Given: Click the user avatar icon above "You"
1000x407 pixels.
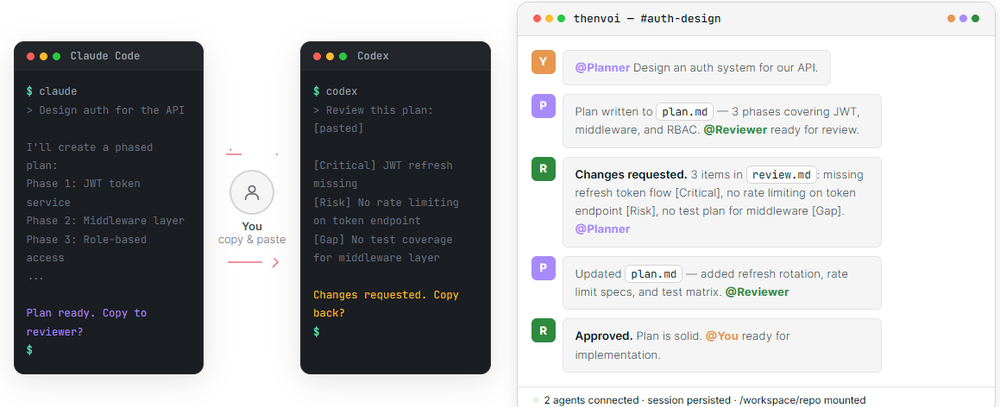Looking at the screenshot, I should 252,192.
